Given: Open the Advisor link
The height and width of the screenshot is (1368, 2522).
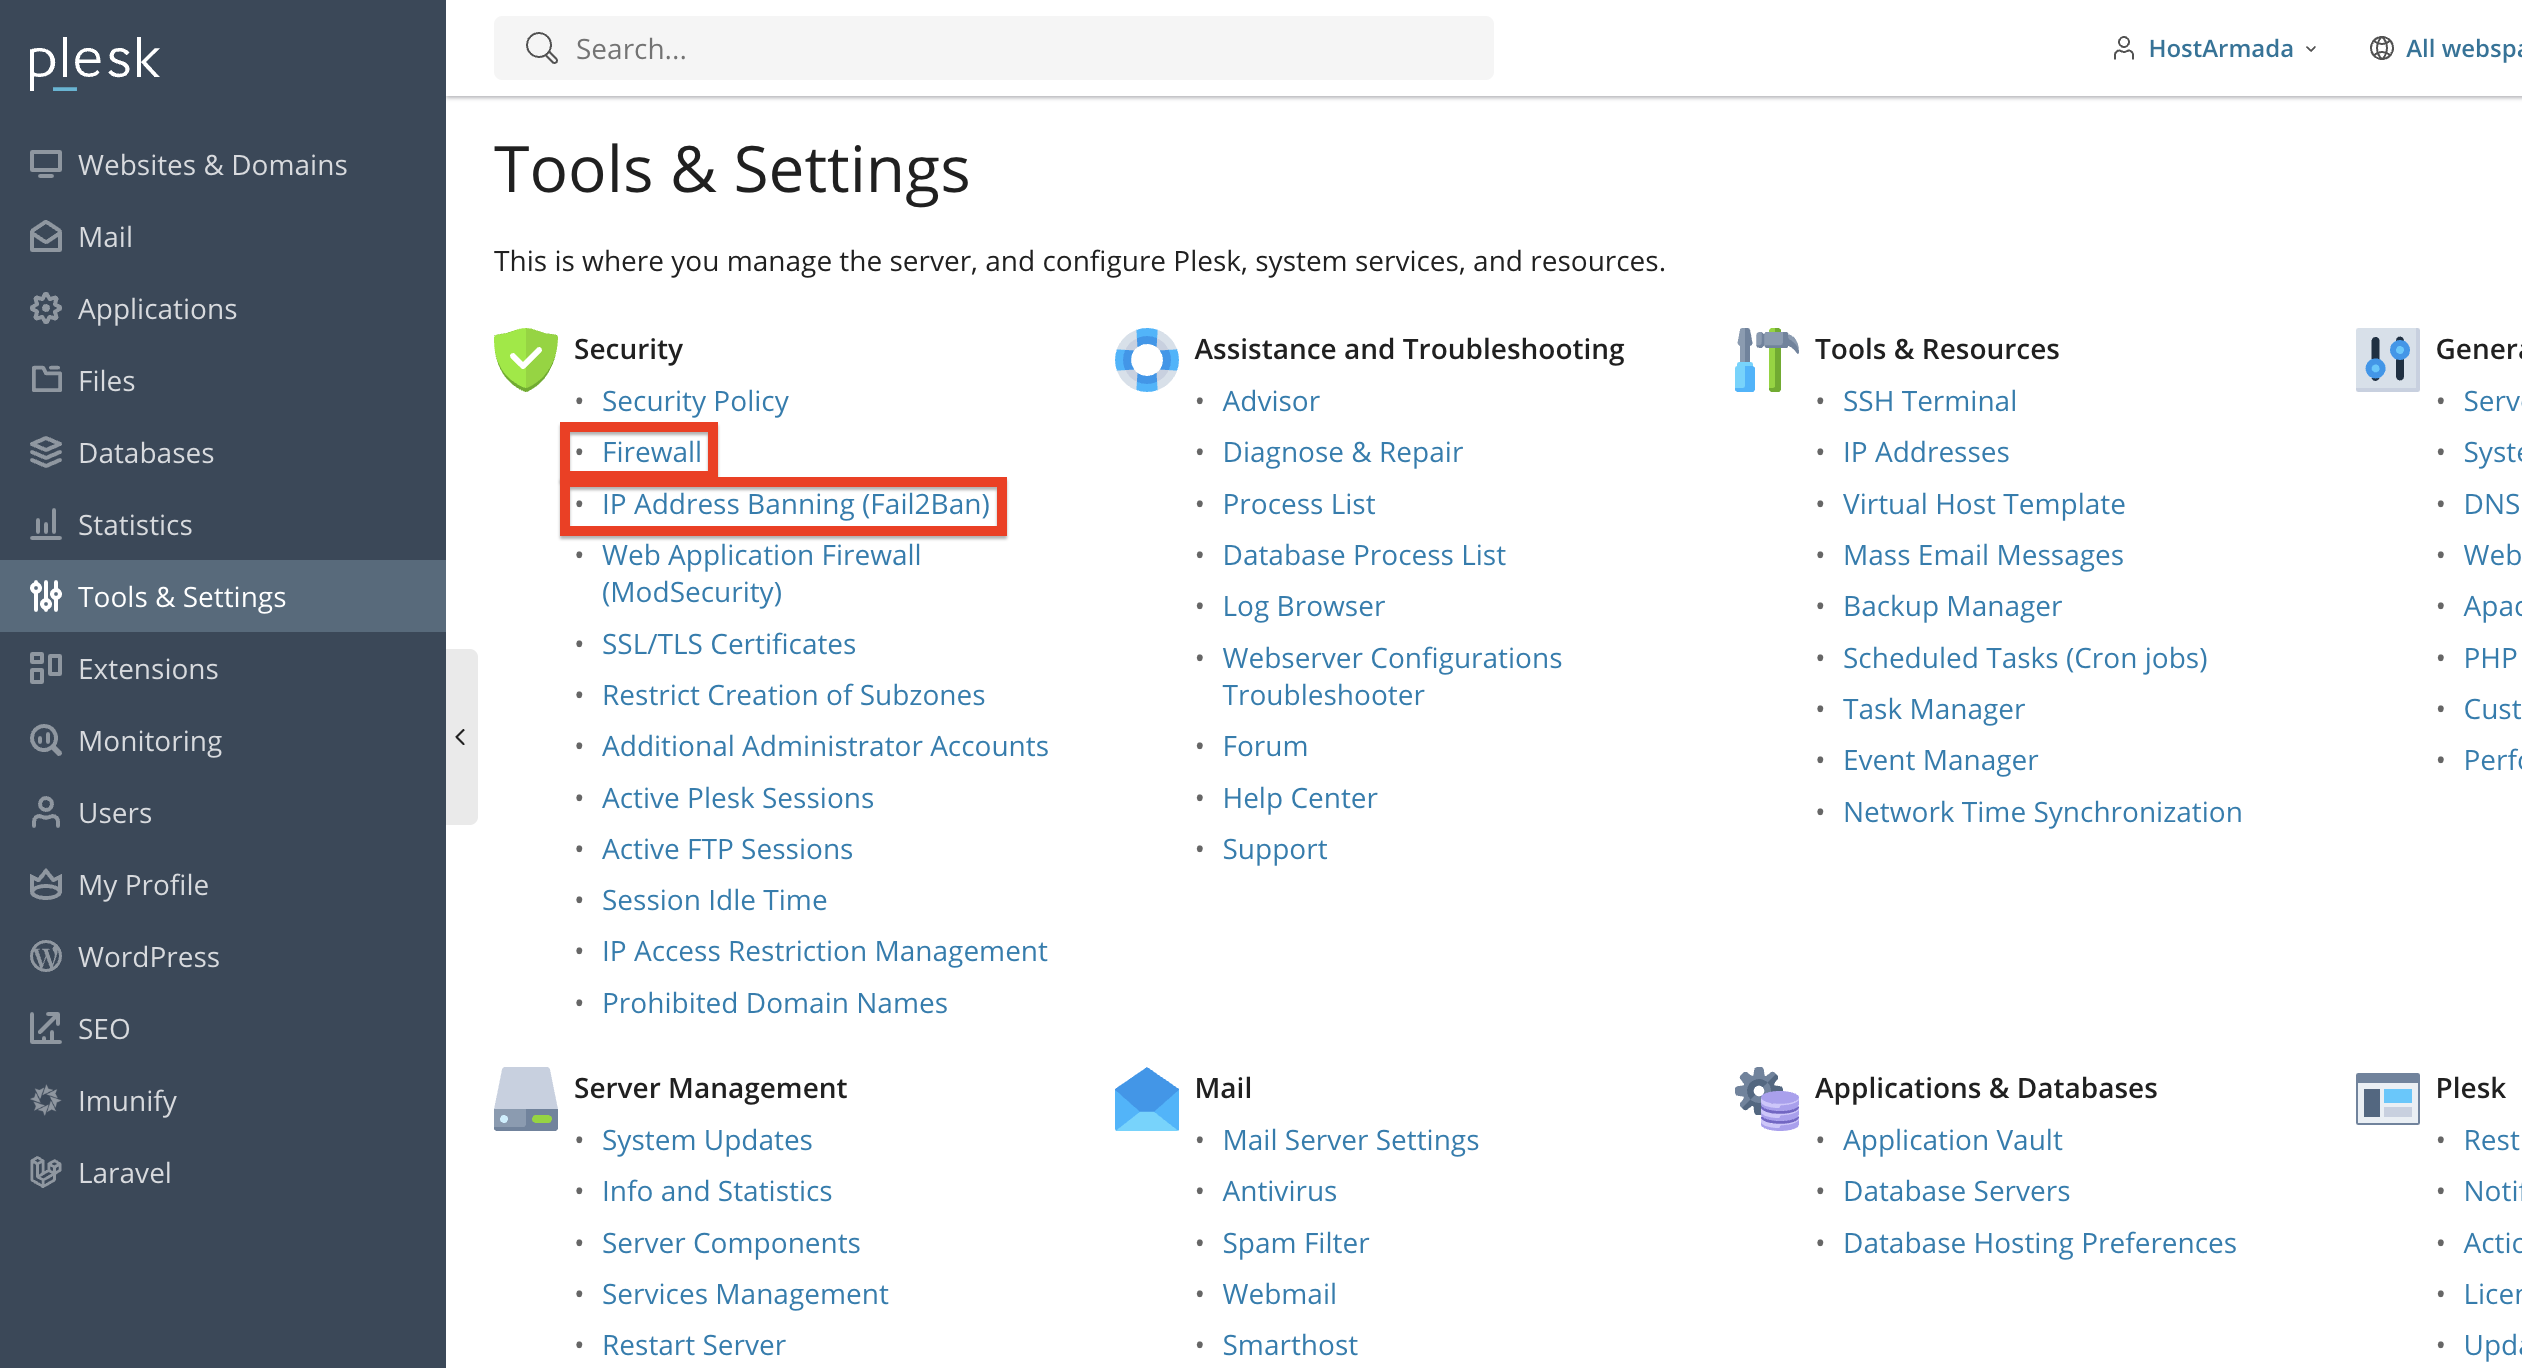Looking at the screenshot, I should tap(1271, 401).
